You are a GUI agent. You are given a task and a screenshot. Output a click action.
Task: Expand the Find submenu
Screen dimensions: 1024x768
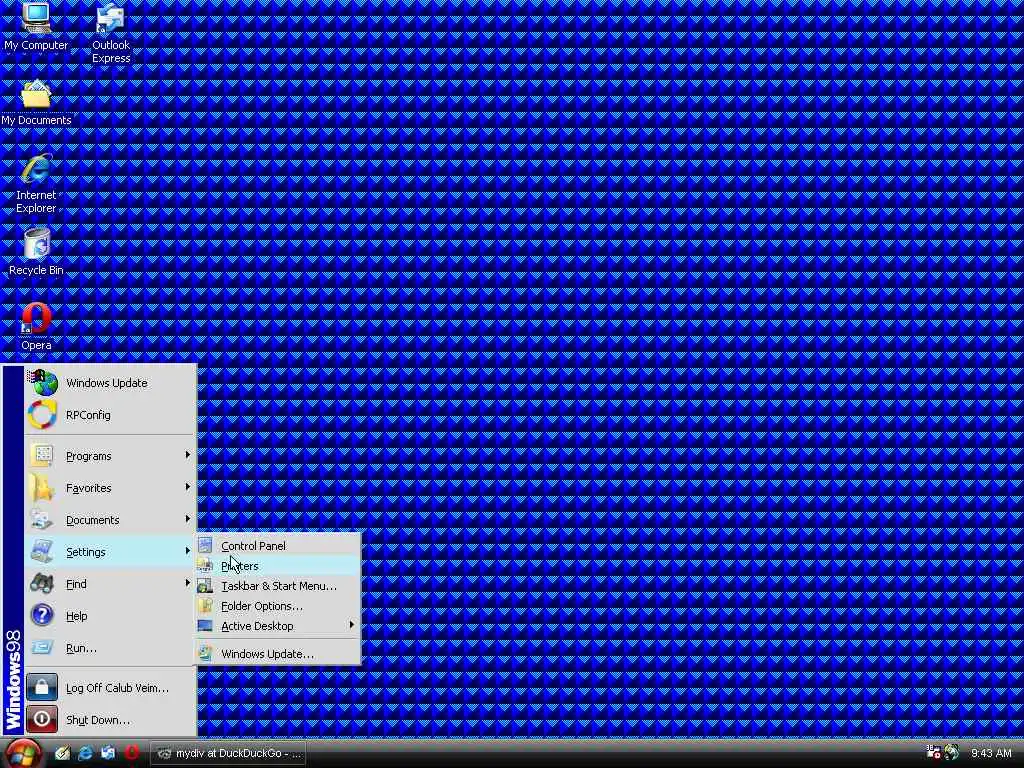click(x=110, y=584)
